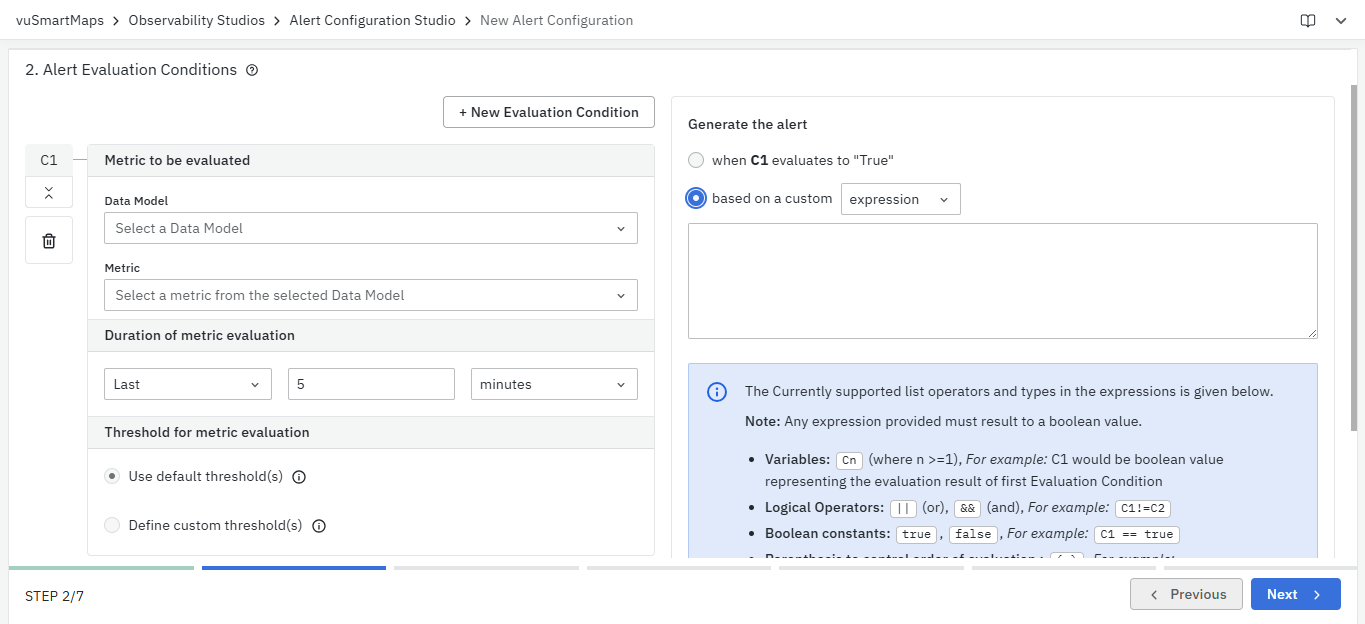Click help icon beside Alert Evaluation Conditions
This screenshot has width=1365, height=624.
pyautogui.click(x=252, y=70)
